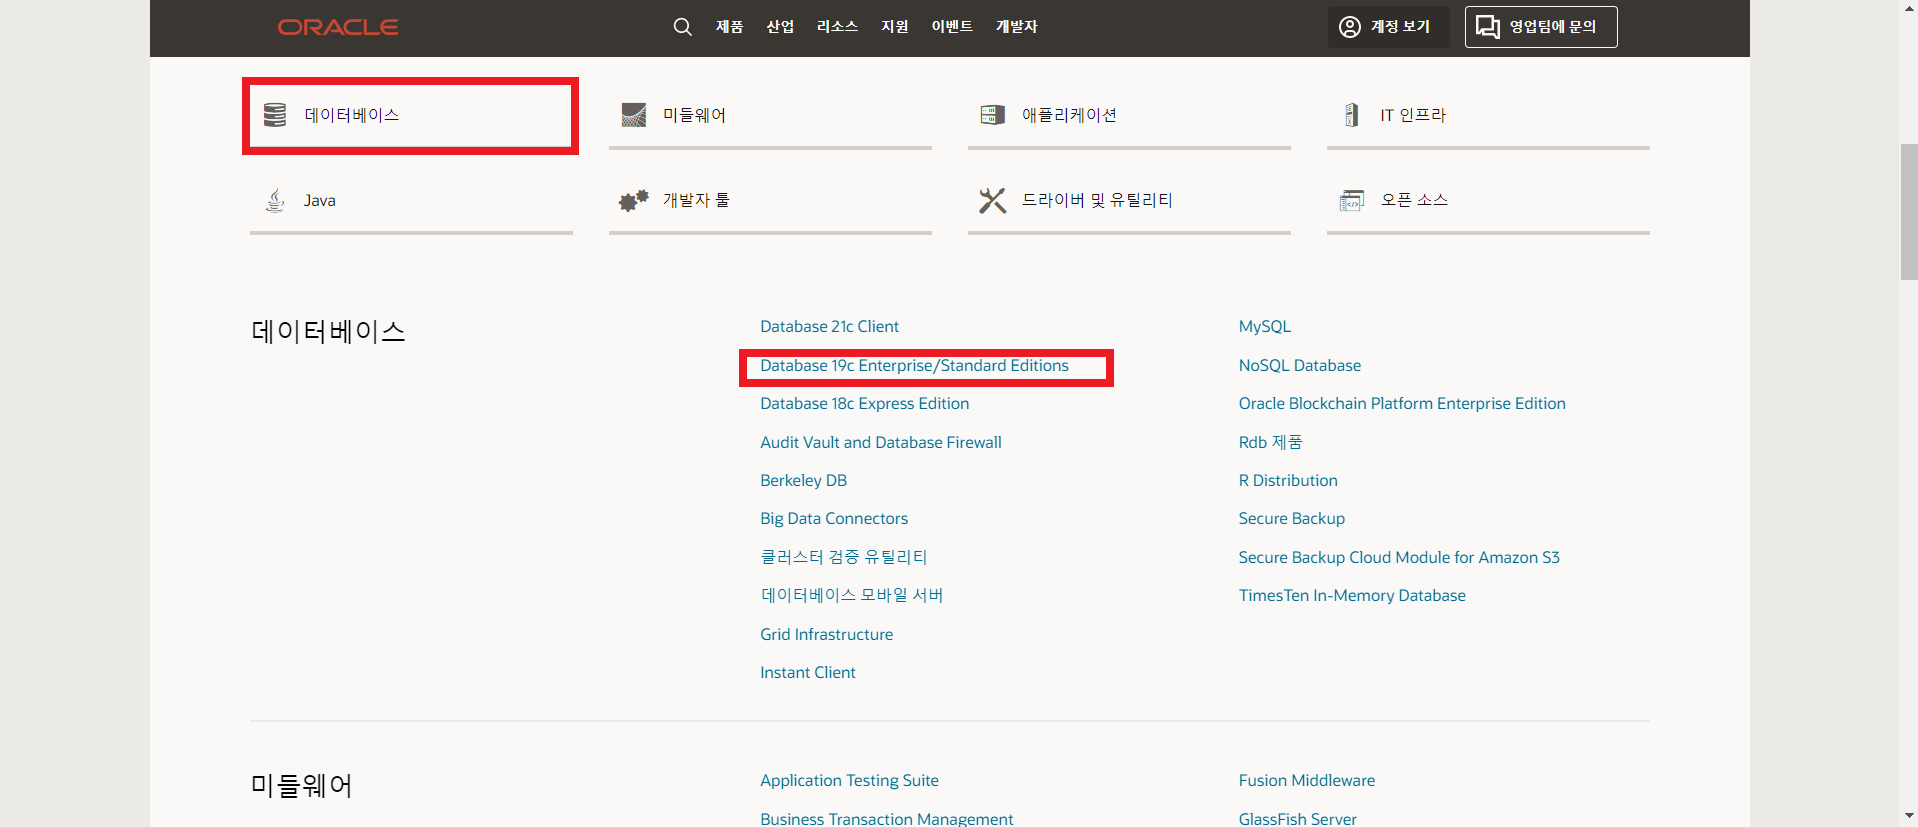This screenshot has height=828, width=1918.
Task: Click the 애플리케이션 category icon
Action: point(993,115)
